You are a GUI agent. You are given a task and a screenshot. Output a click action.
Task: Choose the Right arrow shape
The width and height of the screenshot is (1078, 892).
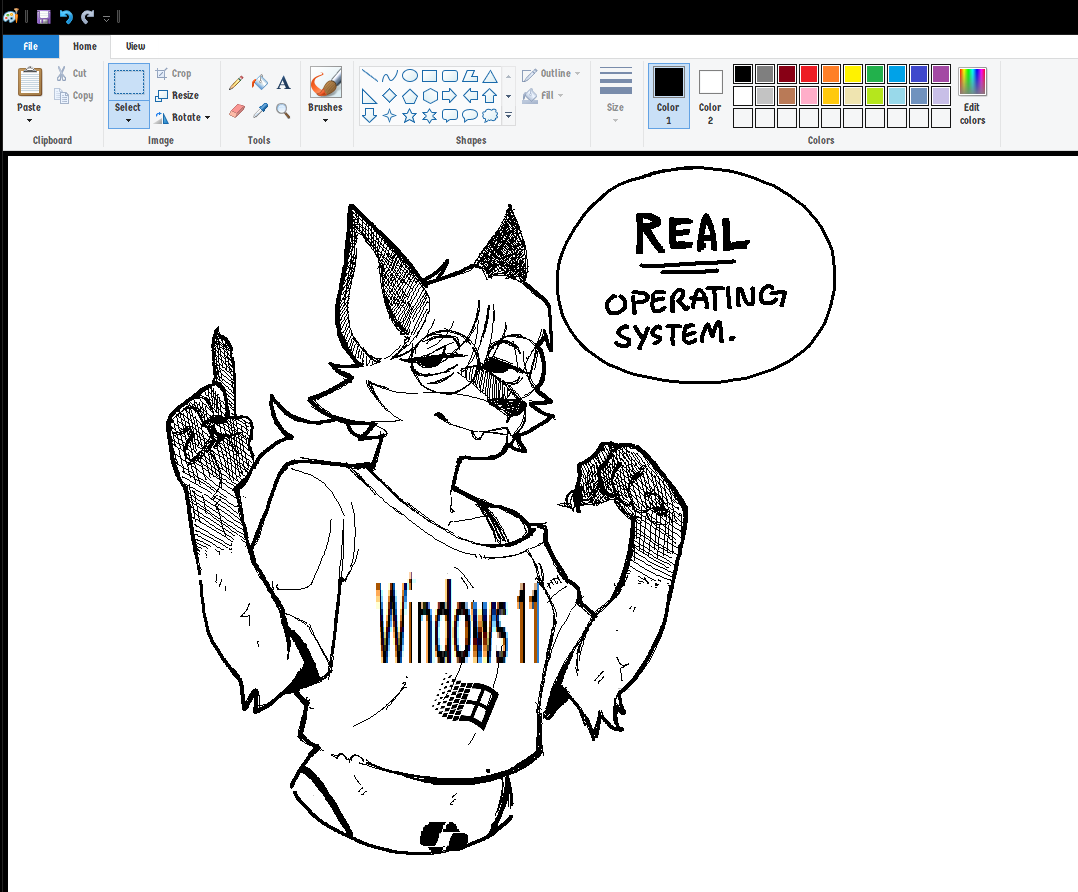click(x=450, y=96)
